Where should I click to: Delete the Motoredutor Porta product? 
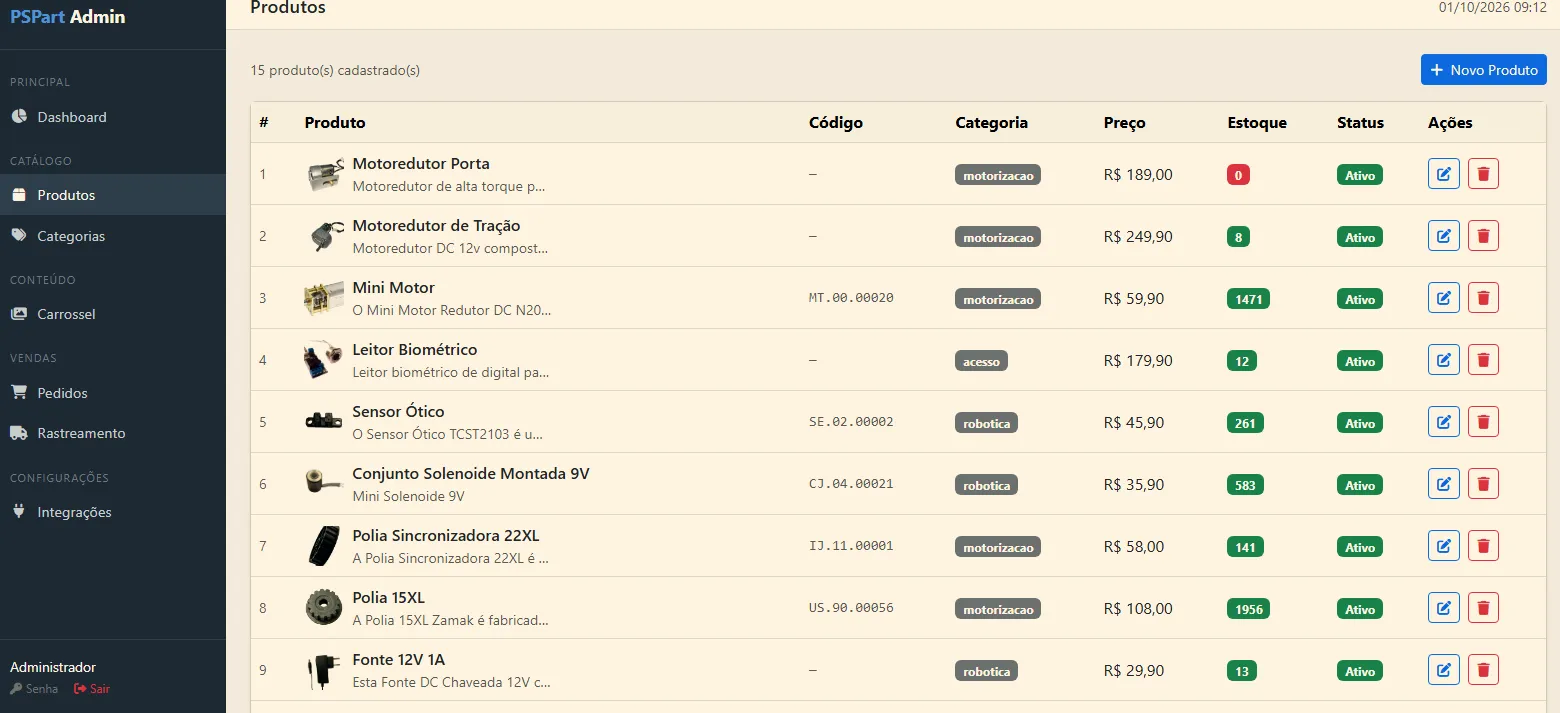click(1483, 174)
